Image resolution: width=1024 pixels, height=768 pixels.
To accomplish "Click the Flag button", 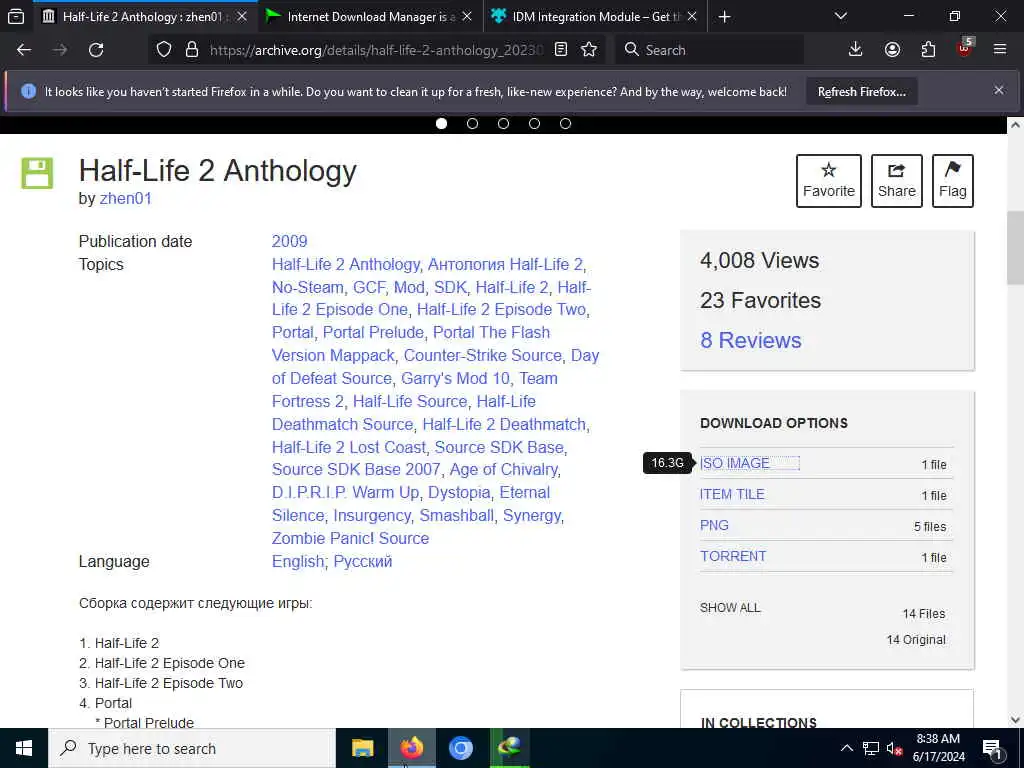I will (953, 181).
